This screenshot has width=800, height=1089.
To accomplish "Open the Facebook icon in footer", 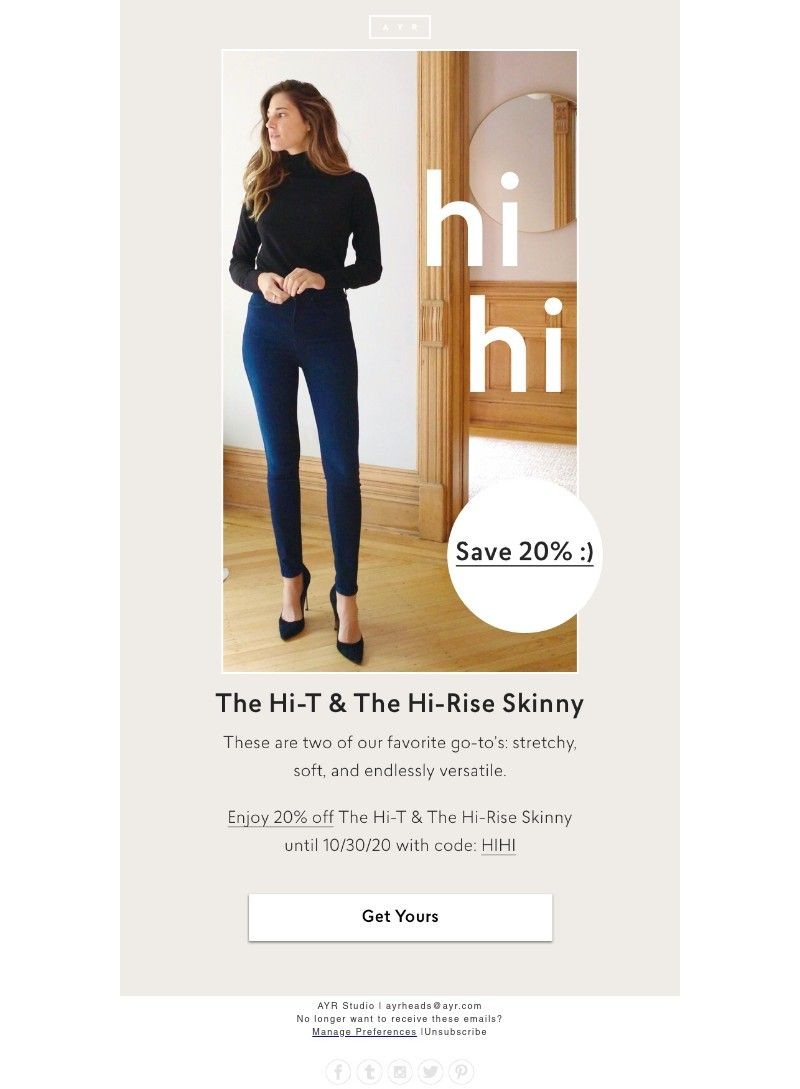I will [338, 1072].
